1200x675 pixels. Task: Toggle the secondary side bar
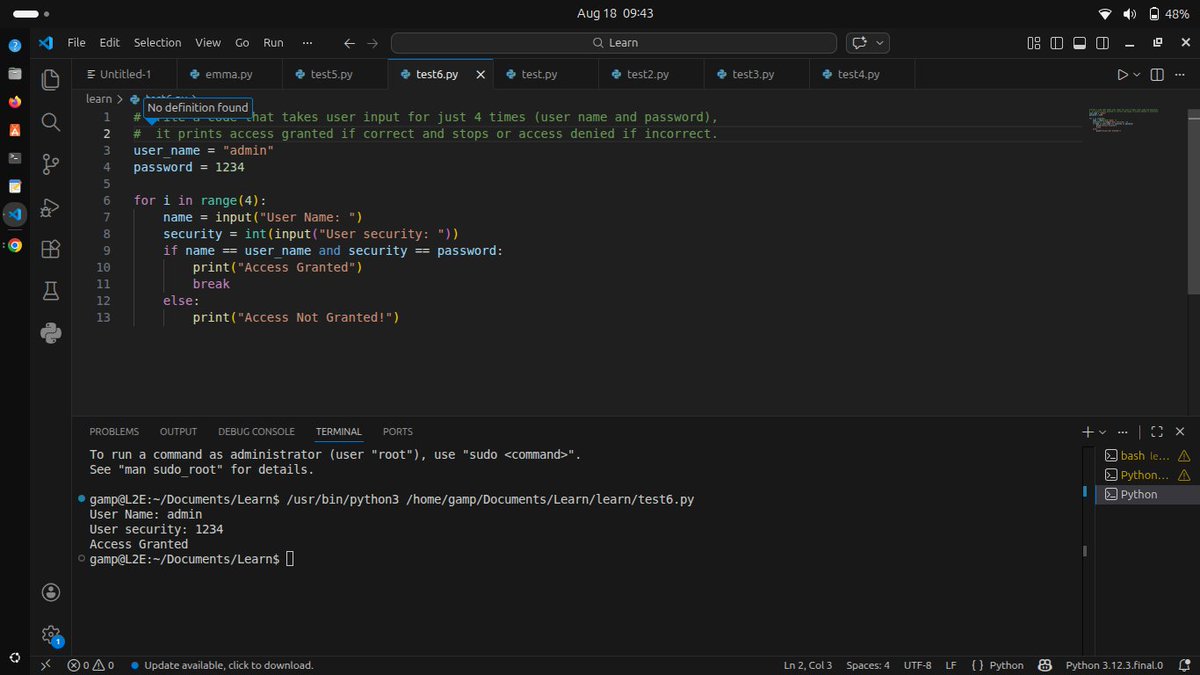[x=1102, y=43]
